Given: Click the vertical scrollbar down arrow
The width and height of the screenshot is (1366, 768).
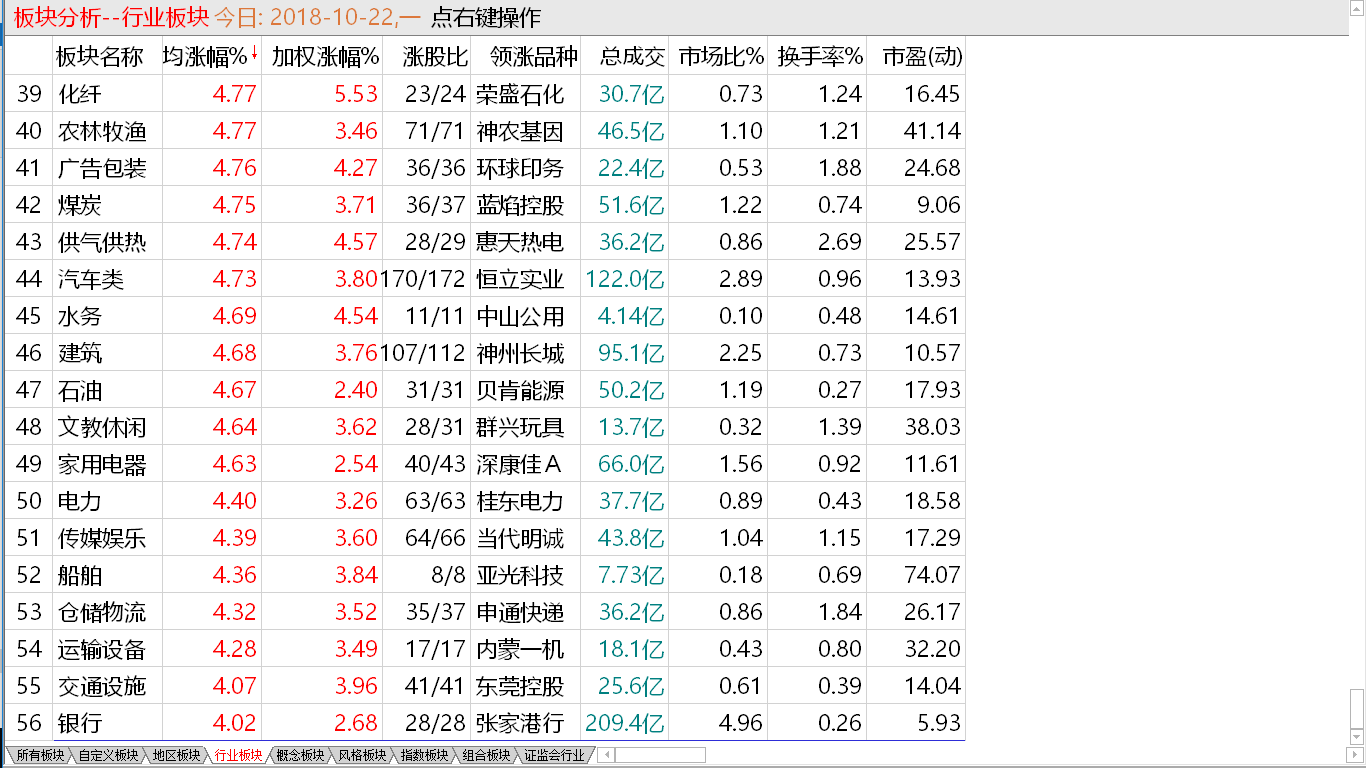Looking at the screenshot, I should (x=1357, y=738).
